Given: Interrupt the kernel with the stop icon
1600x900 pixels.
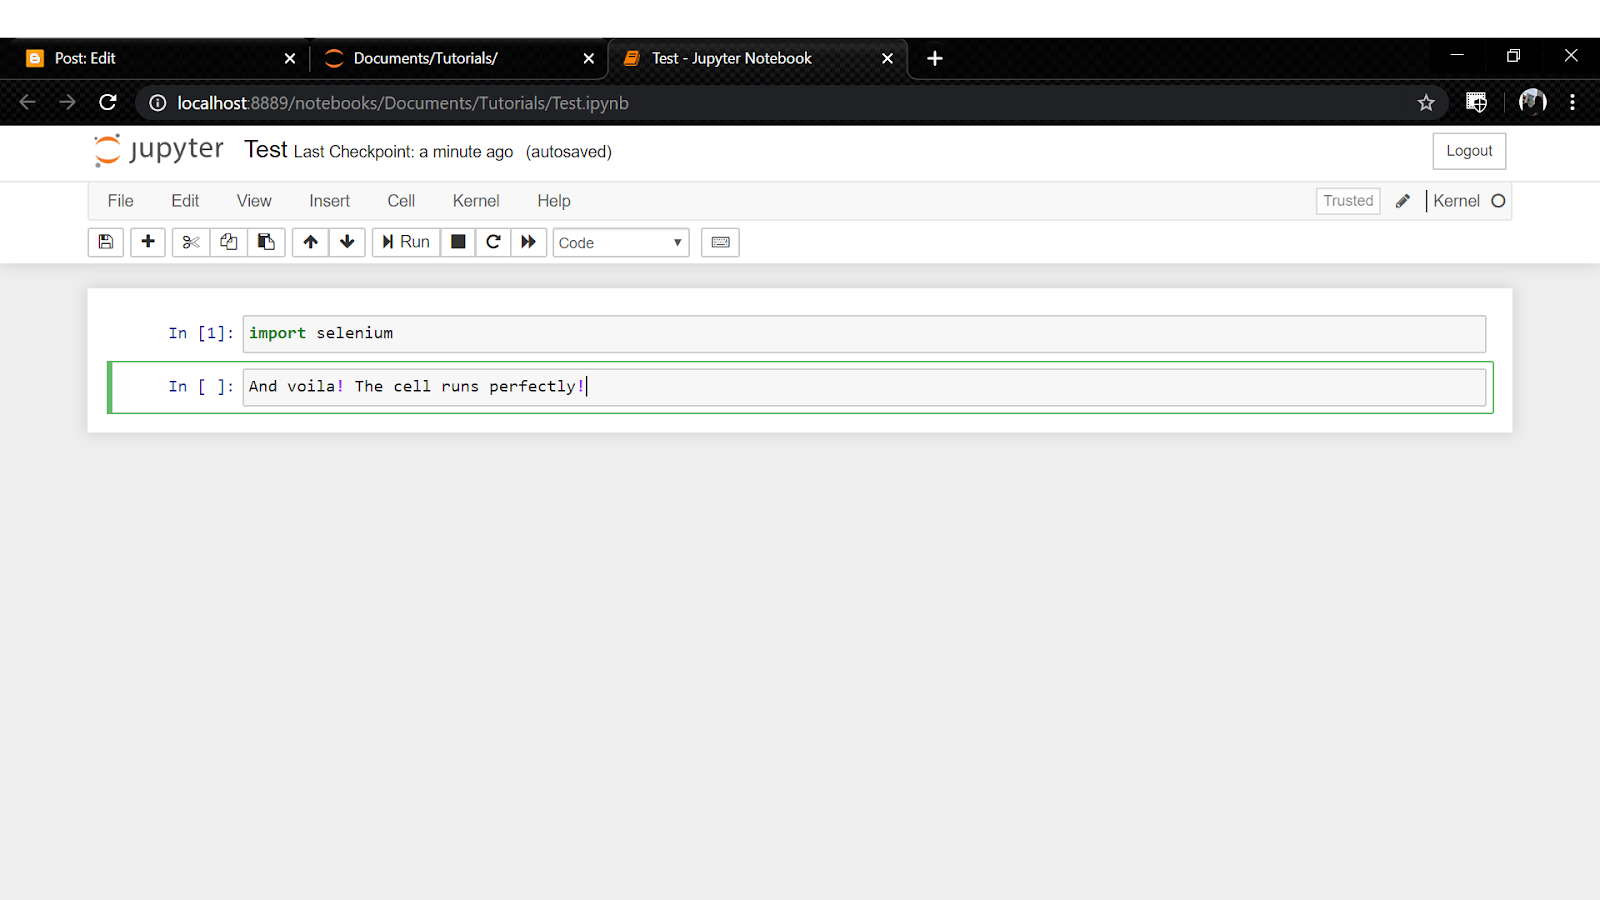Looking at the screenshot, I should tap(458, 242).
